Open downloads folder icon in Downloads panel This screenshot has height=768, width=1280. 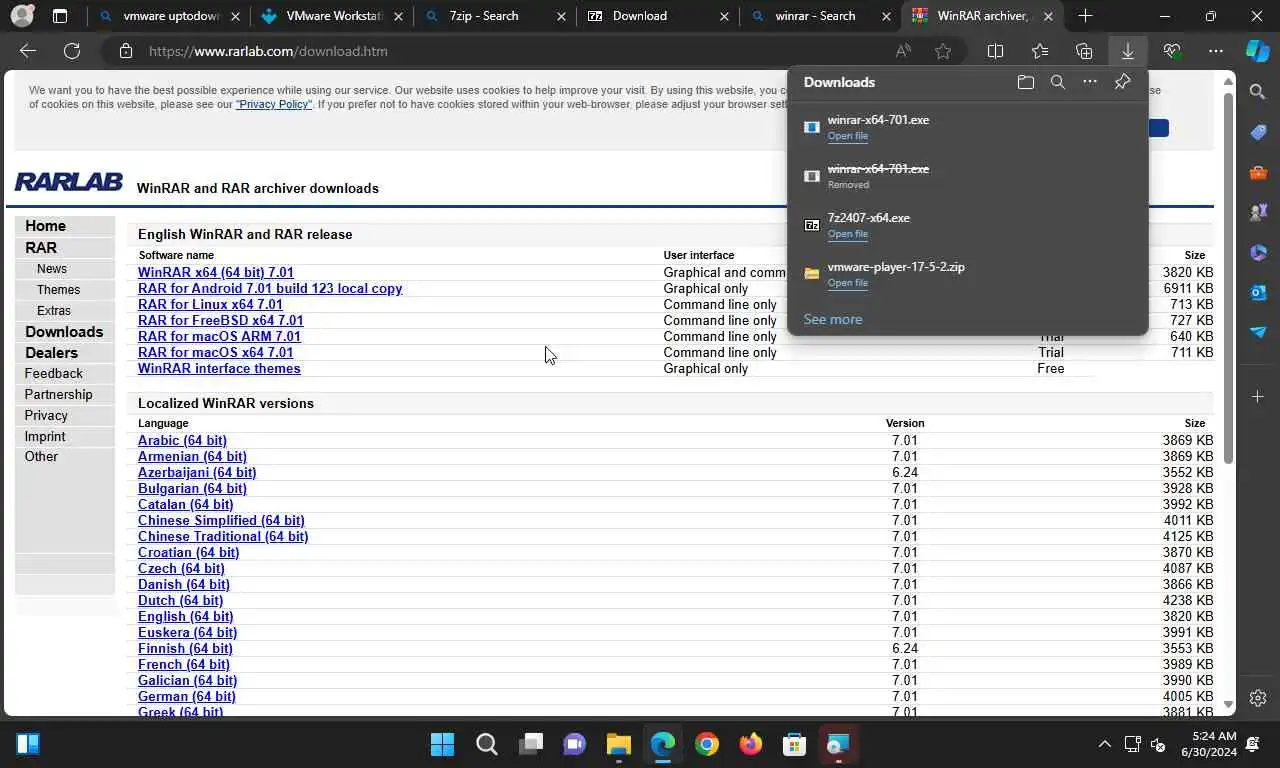pos(1025,82)
